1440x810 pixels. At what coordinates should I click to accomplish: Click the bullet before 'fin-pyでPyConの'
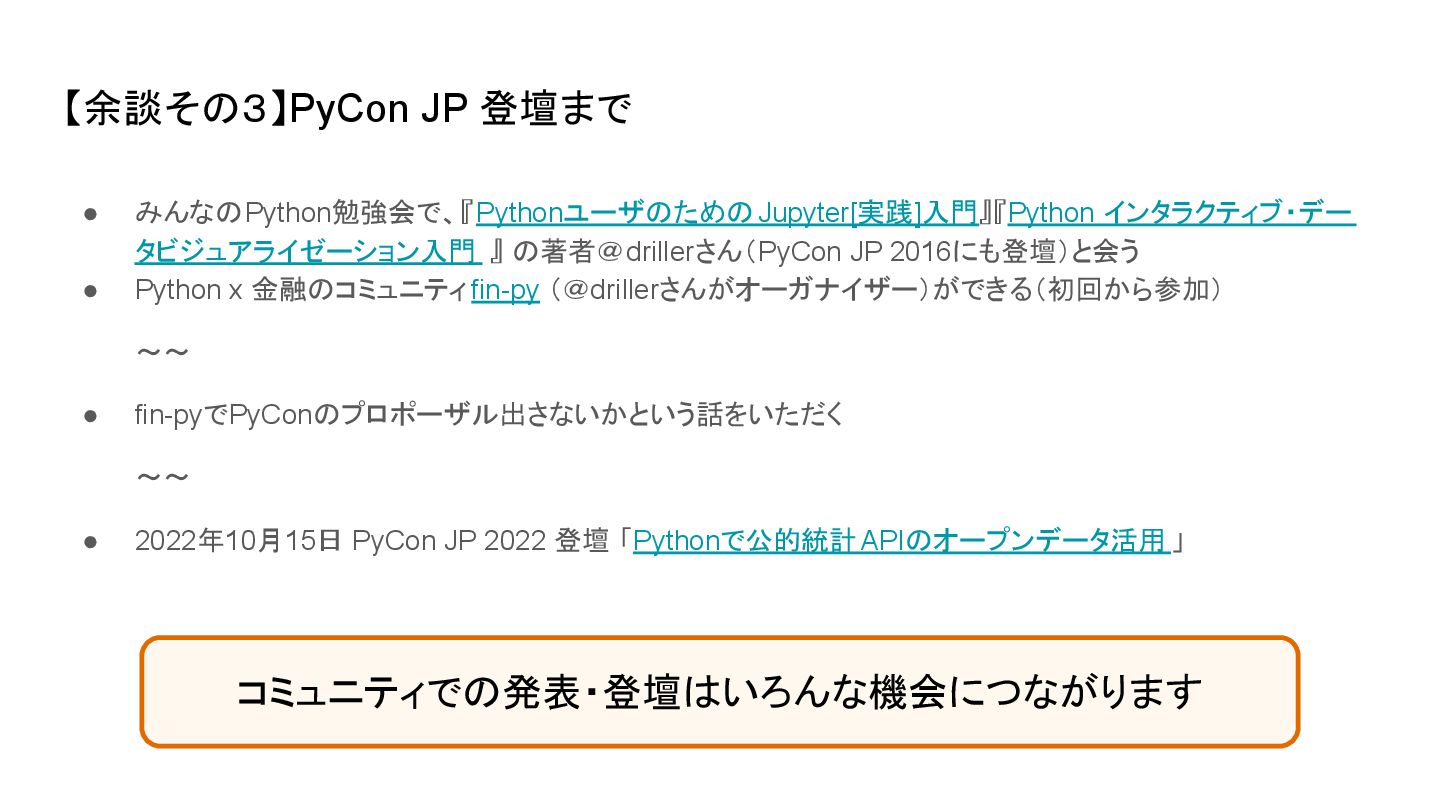coord(90,415)
